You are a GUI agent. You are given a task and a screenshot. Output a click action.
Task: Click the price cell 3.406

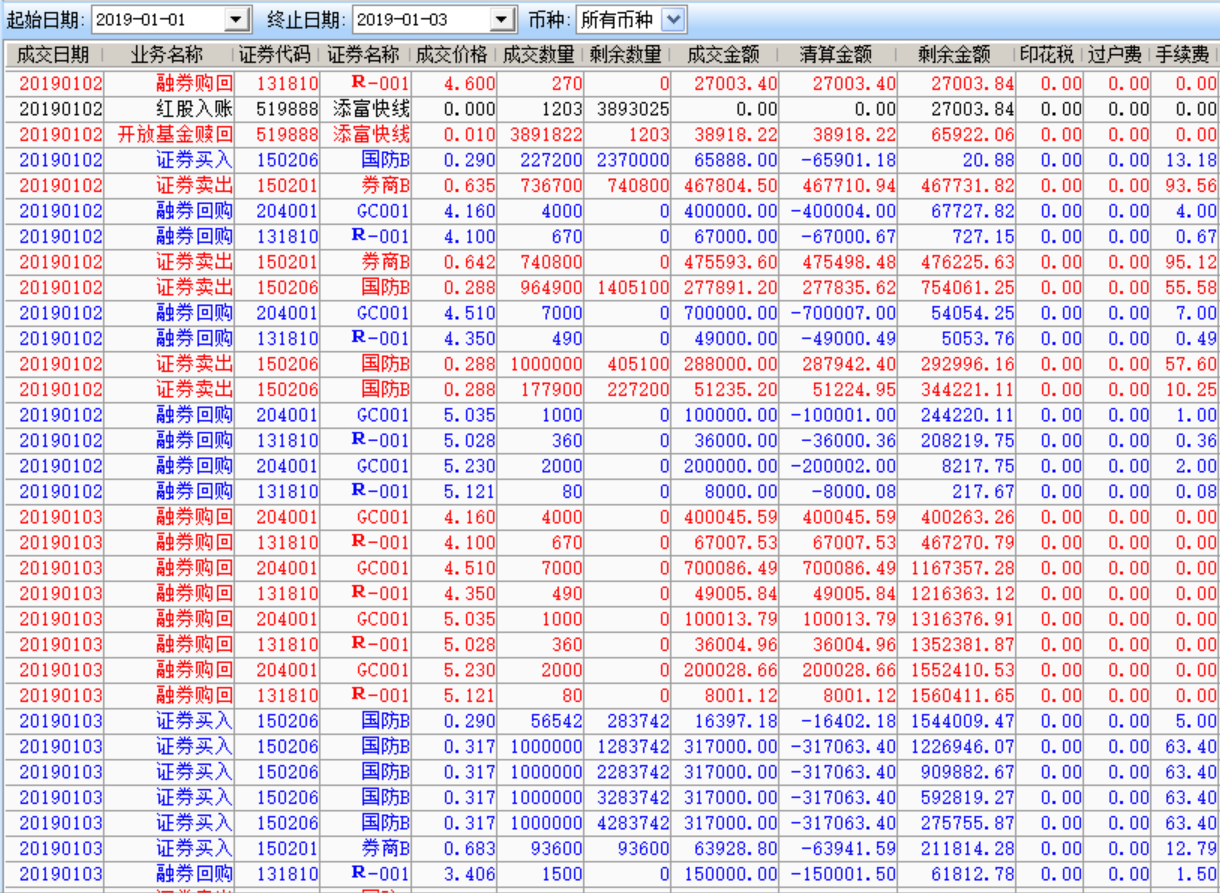tap(454, 874)
